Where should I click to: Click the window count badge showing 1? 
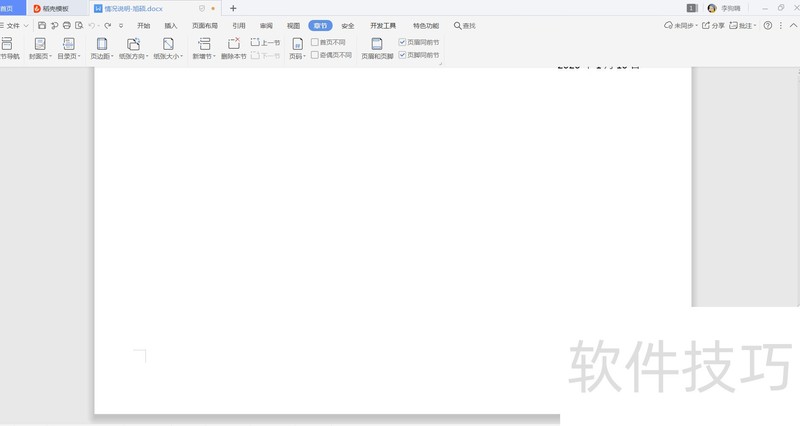tap(692, 8)
